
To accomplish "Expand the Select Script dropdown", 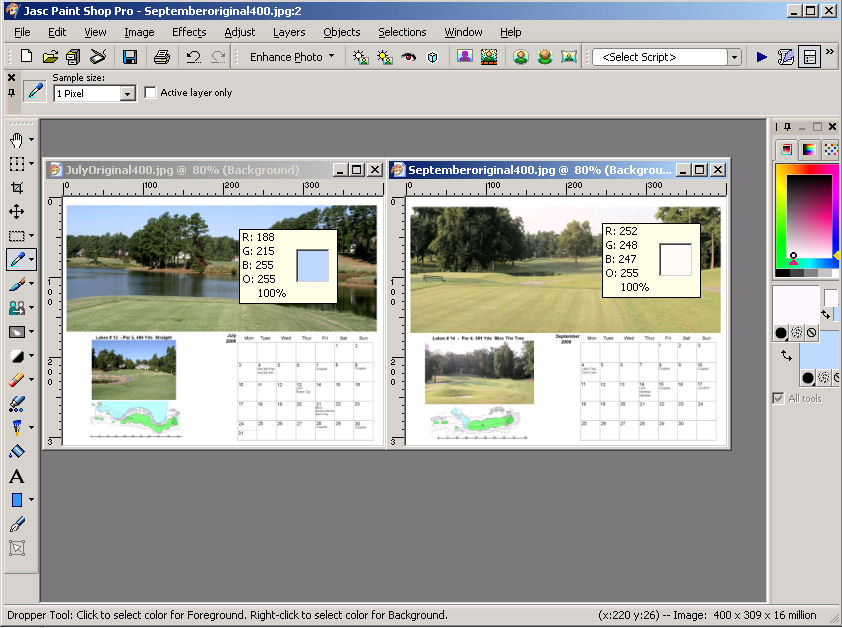I will pyautogui.click(x=734, y=57).
